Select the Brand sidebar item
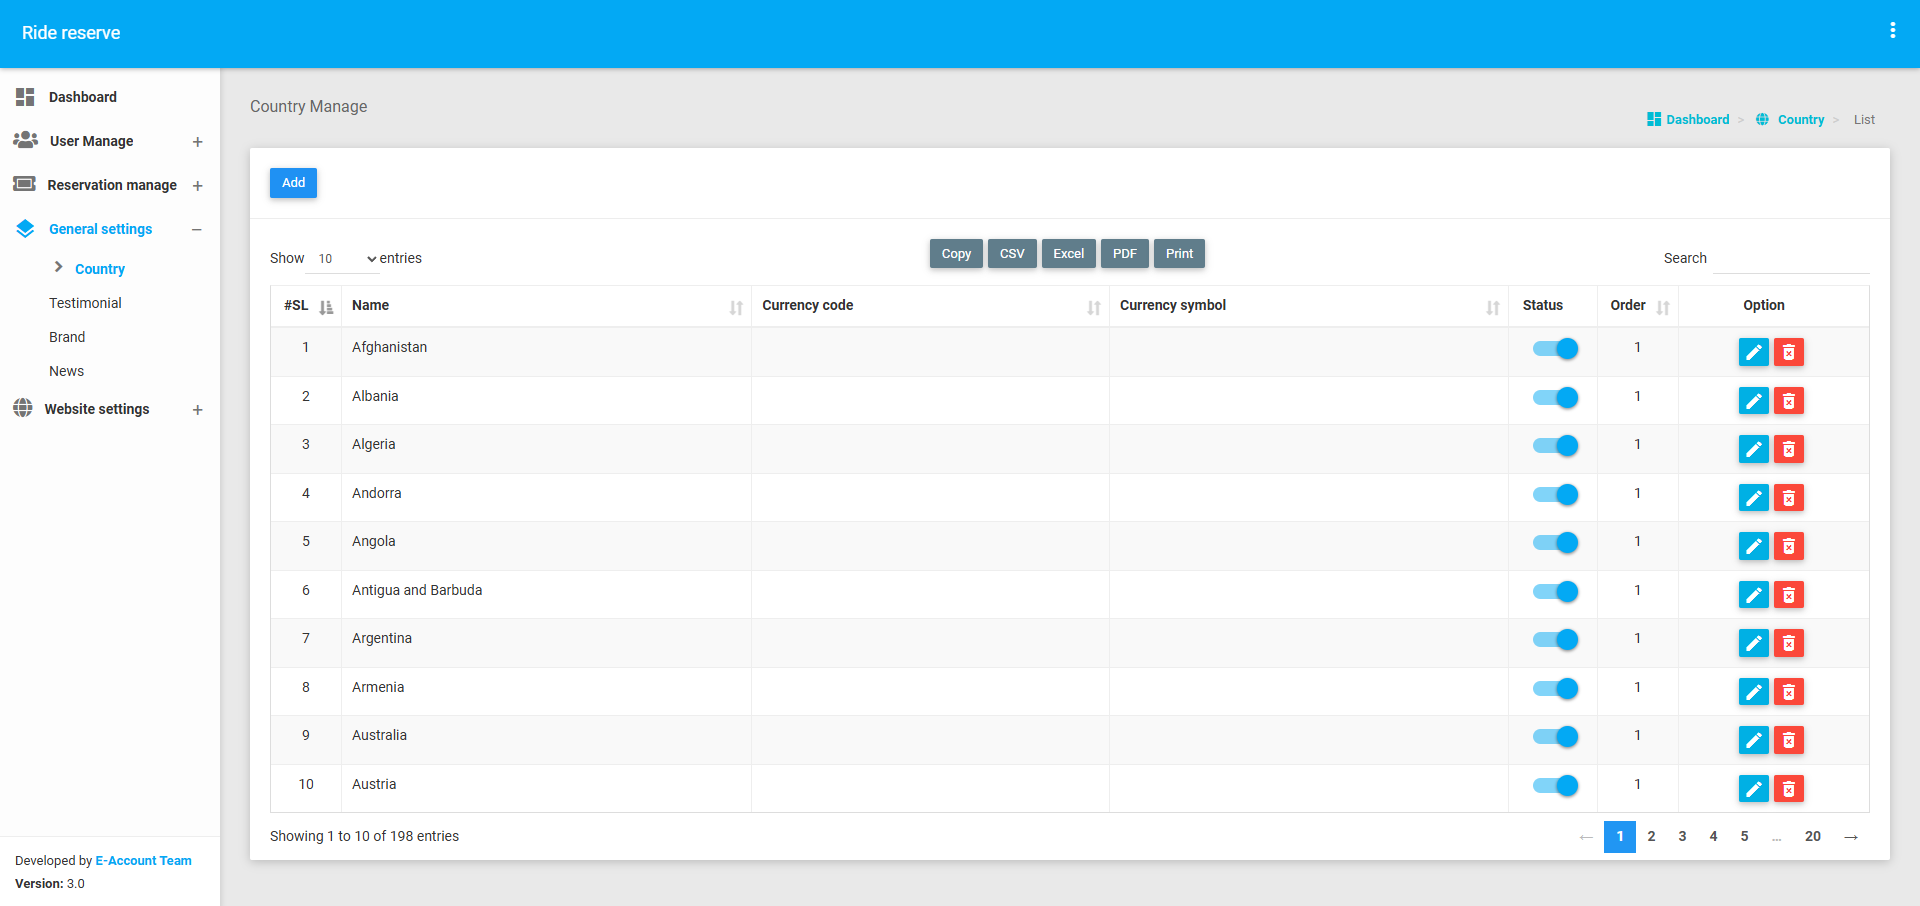This screenshot has width=1920, height=906. pos(67,337)
